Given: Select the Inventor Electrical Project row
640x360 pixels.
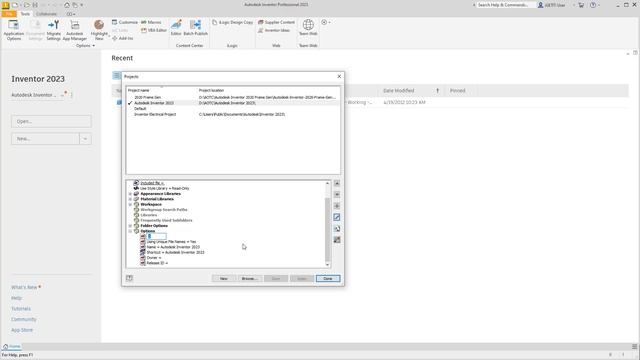Looking at the screenshot, I should [233, 114].
